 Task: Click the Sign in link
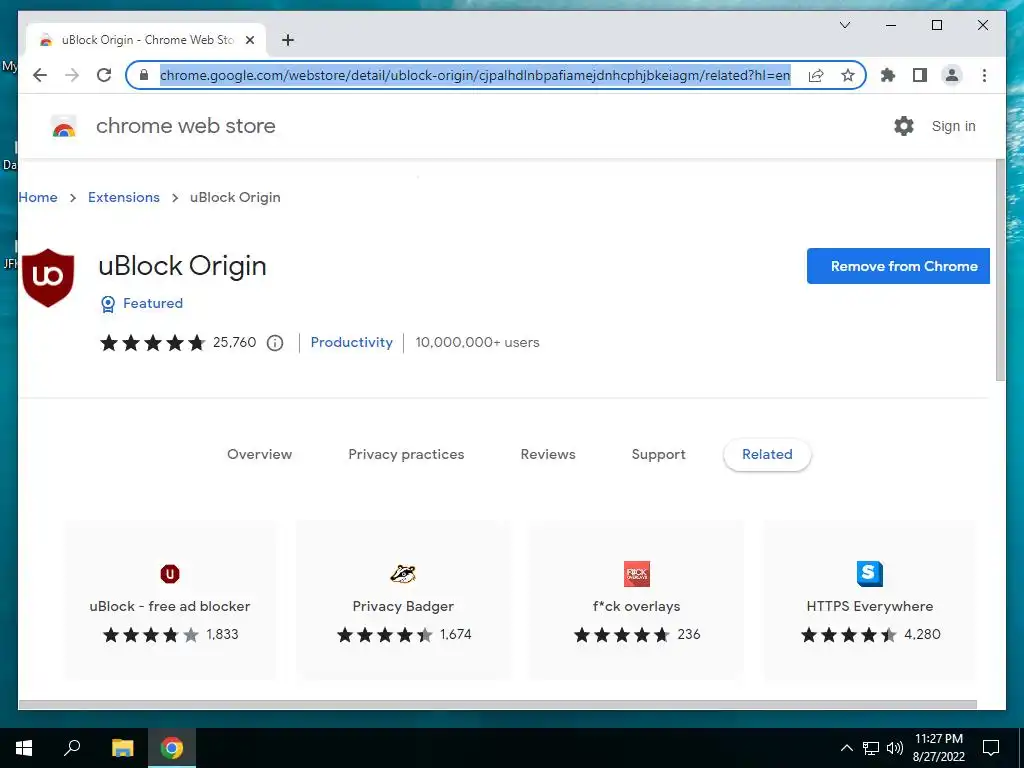coord(953,126)
